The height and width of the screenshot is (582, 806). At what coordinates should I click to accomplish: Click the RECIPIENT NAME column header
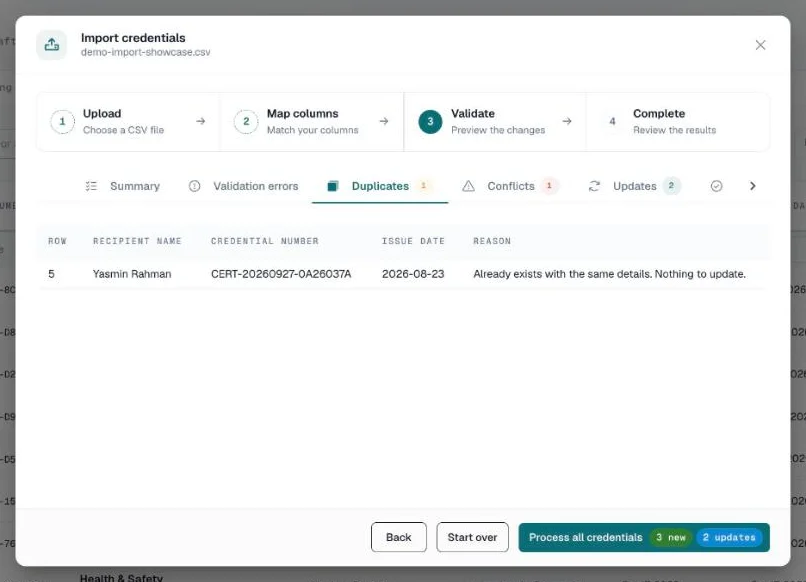pos(137,241)
